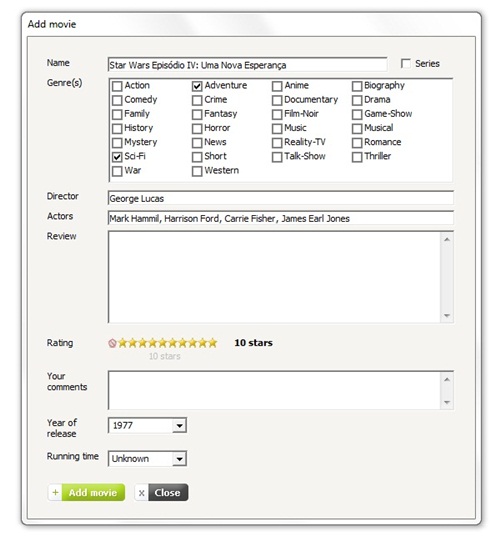The width and height of the screenshot is (500, 541).
Task: Enable the Fantasy genre checkbox
Action: tap(197, 114)
